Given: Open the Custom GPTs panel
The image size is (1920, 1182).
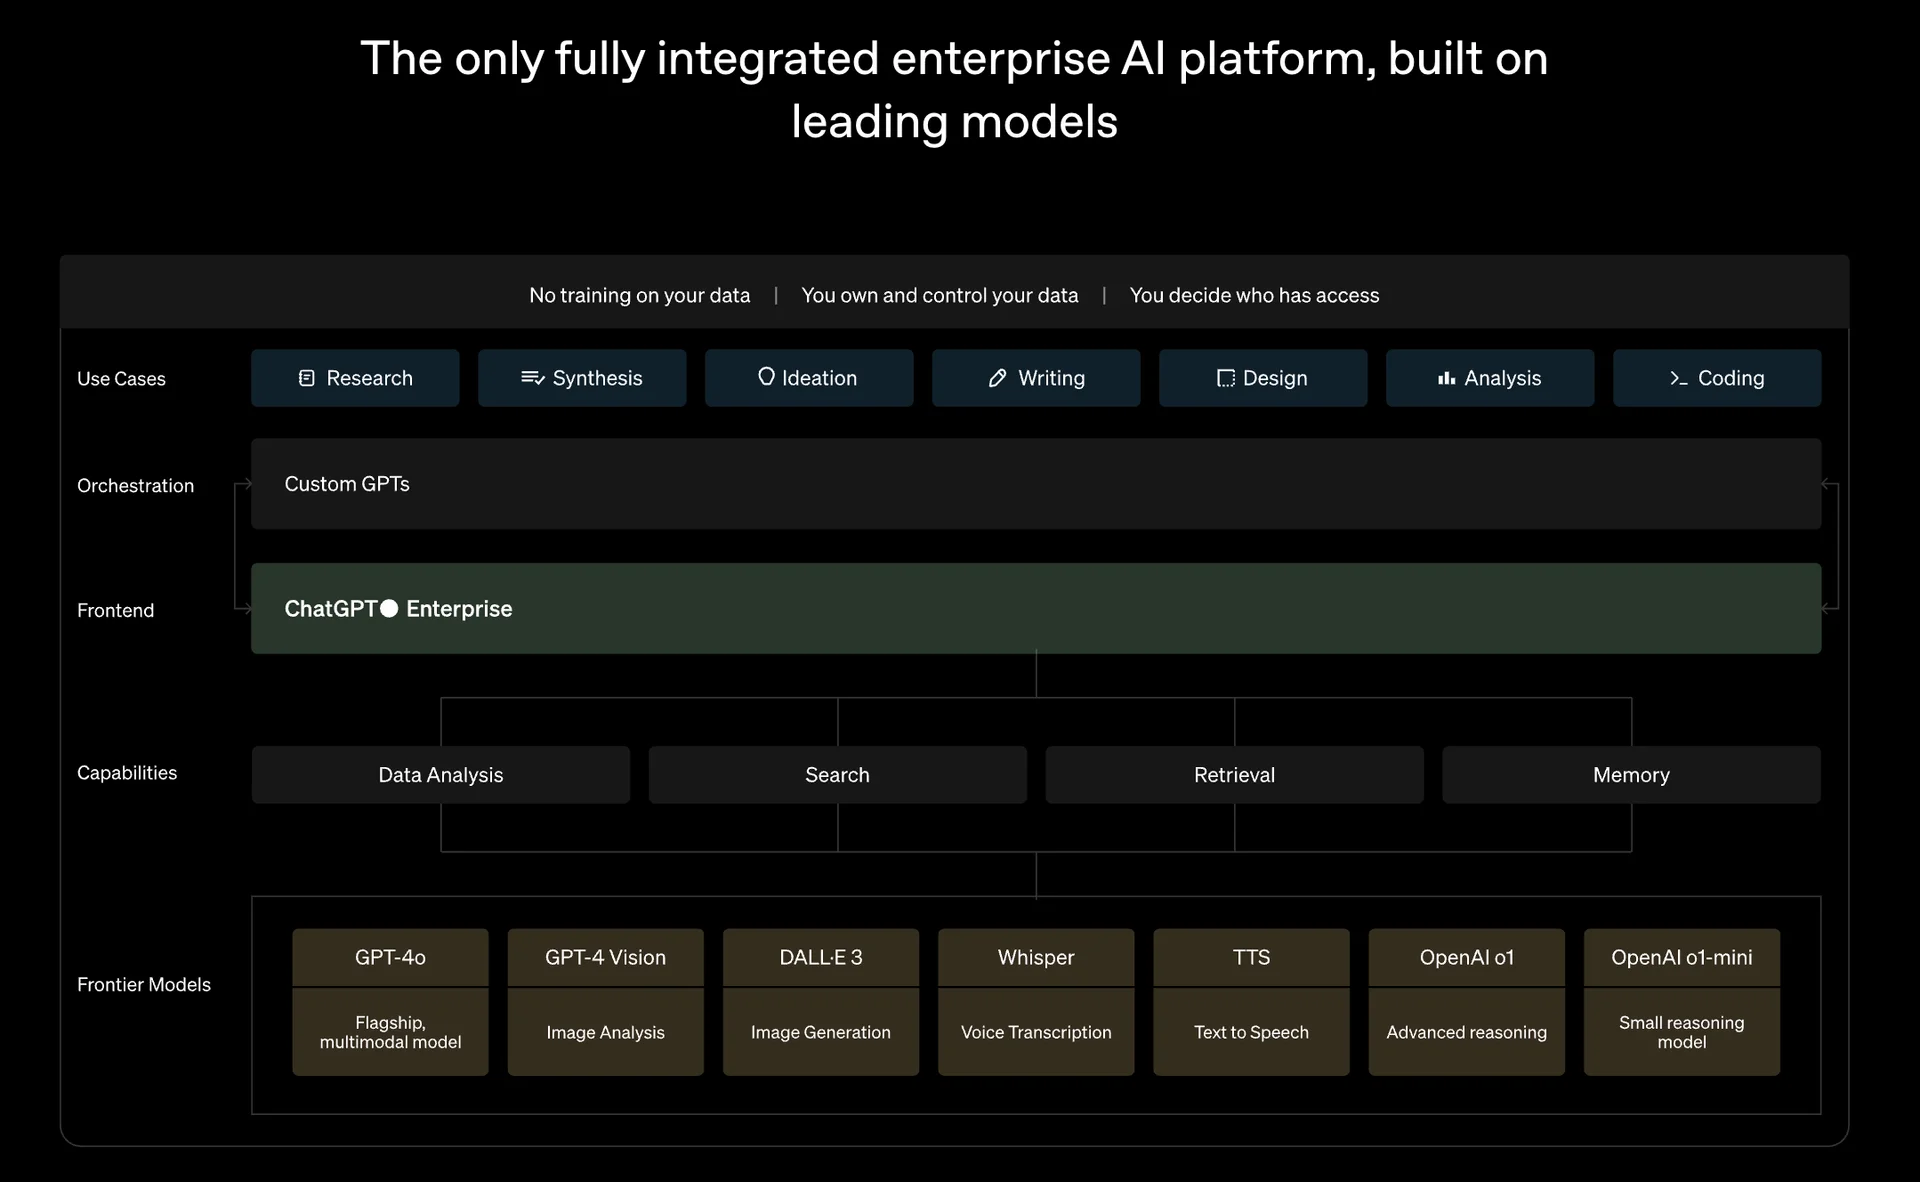Looking at the screenshot, I should tap(1035, 484).
